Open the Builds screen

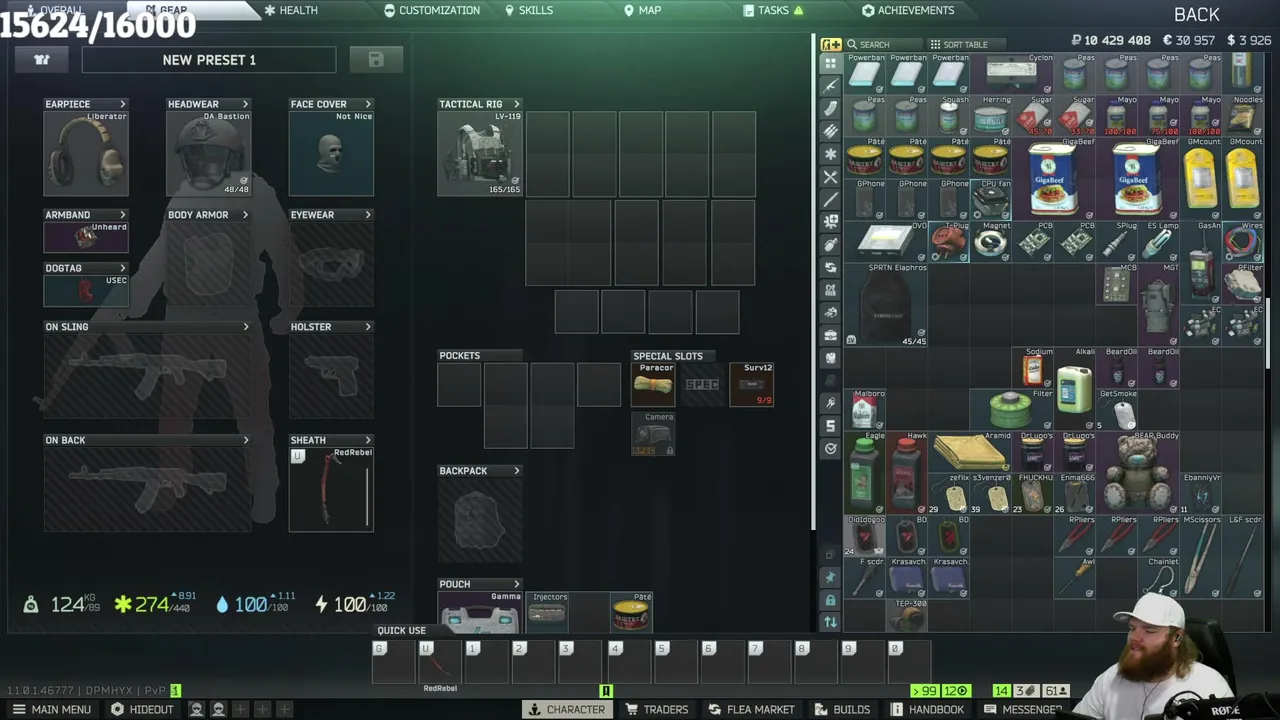[843, 709]
